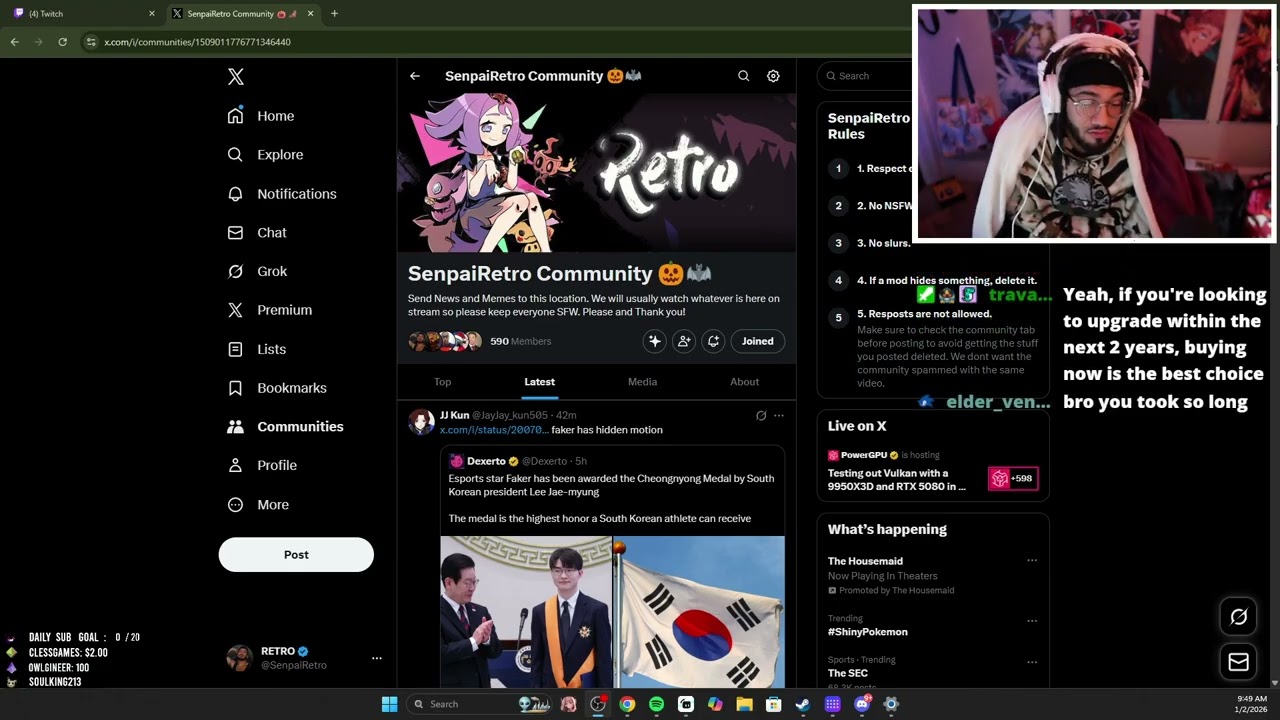This screenshot has width=1280, height=720.
Task: Switch to the Top tab
Action: click(442, 382)
